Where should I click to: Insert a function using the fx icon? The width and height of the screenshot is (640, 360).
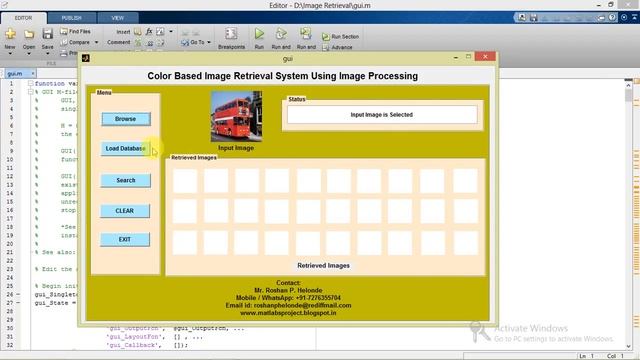[149, 31]
